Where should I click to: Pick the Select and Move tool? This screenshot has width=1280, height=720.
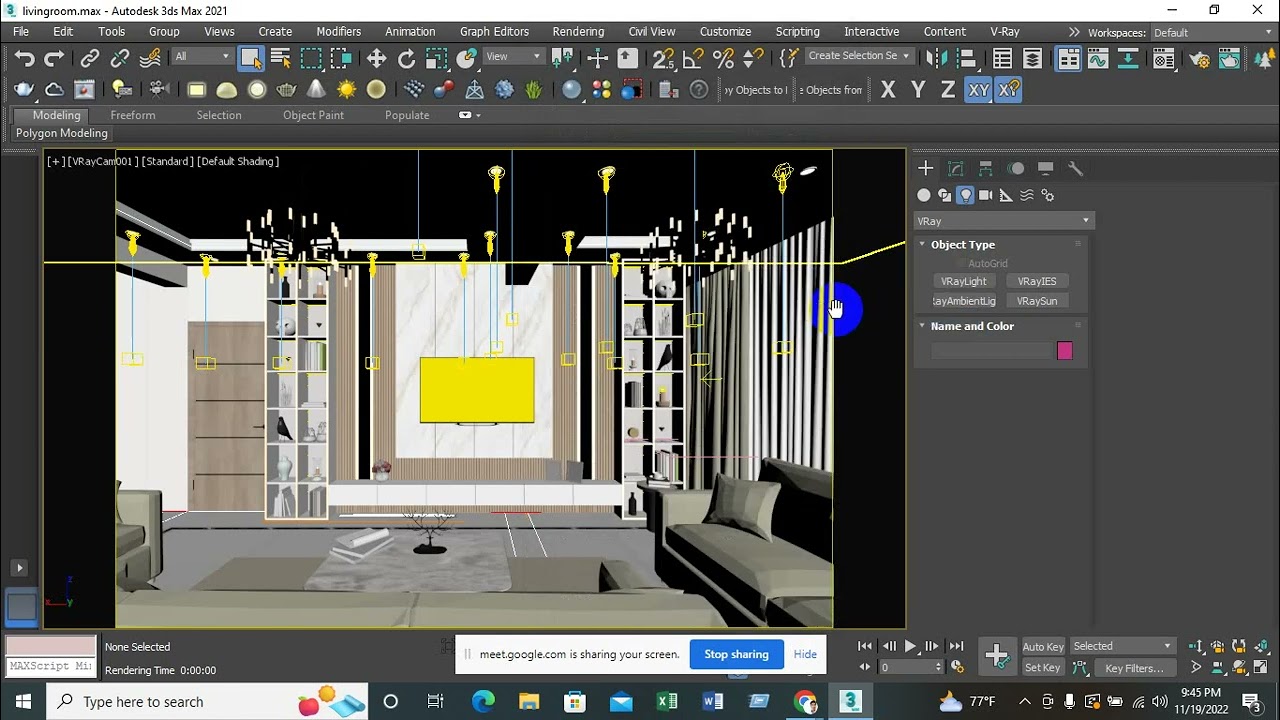pos(376,58)
